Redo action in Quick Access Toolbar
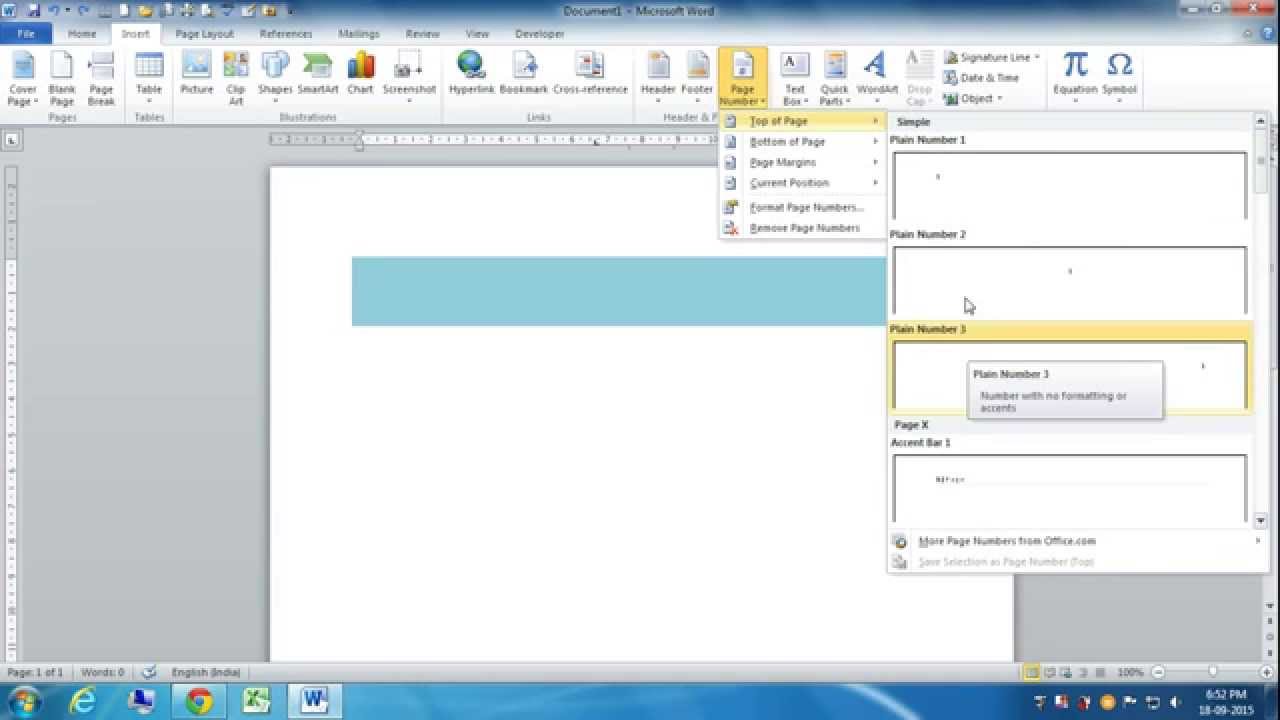Viewport: 1280px width, 720px height. pos(82,11)
